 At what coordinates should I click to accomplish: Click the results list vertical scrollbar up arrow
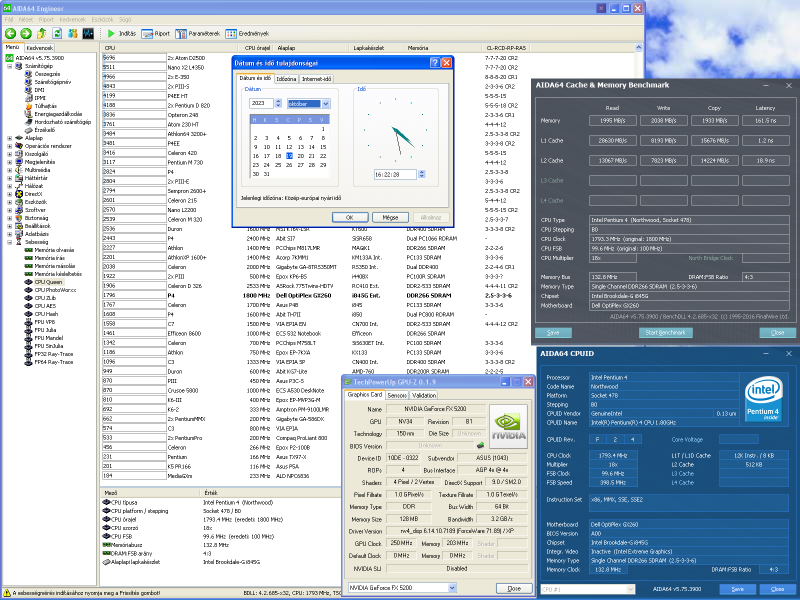(638, 47)
